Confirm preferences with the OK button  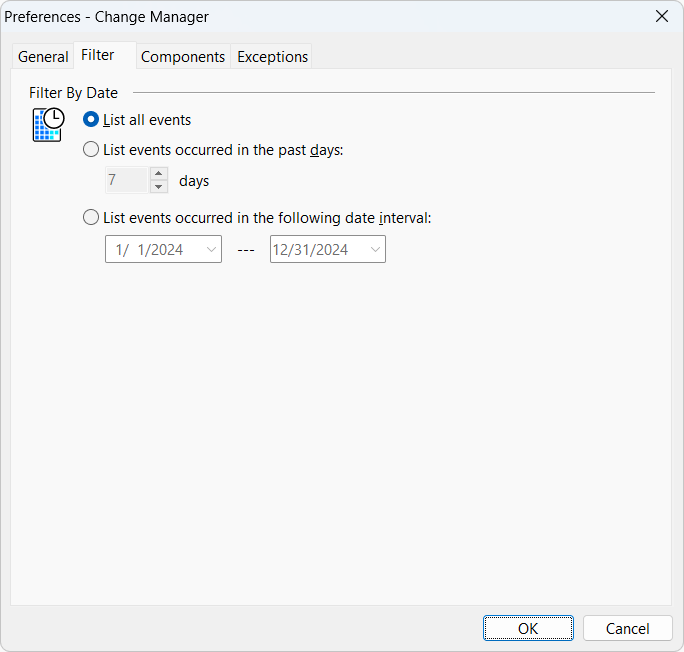pos(528,628)
